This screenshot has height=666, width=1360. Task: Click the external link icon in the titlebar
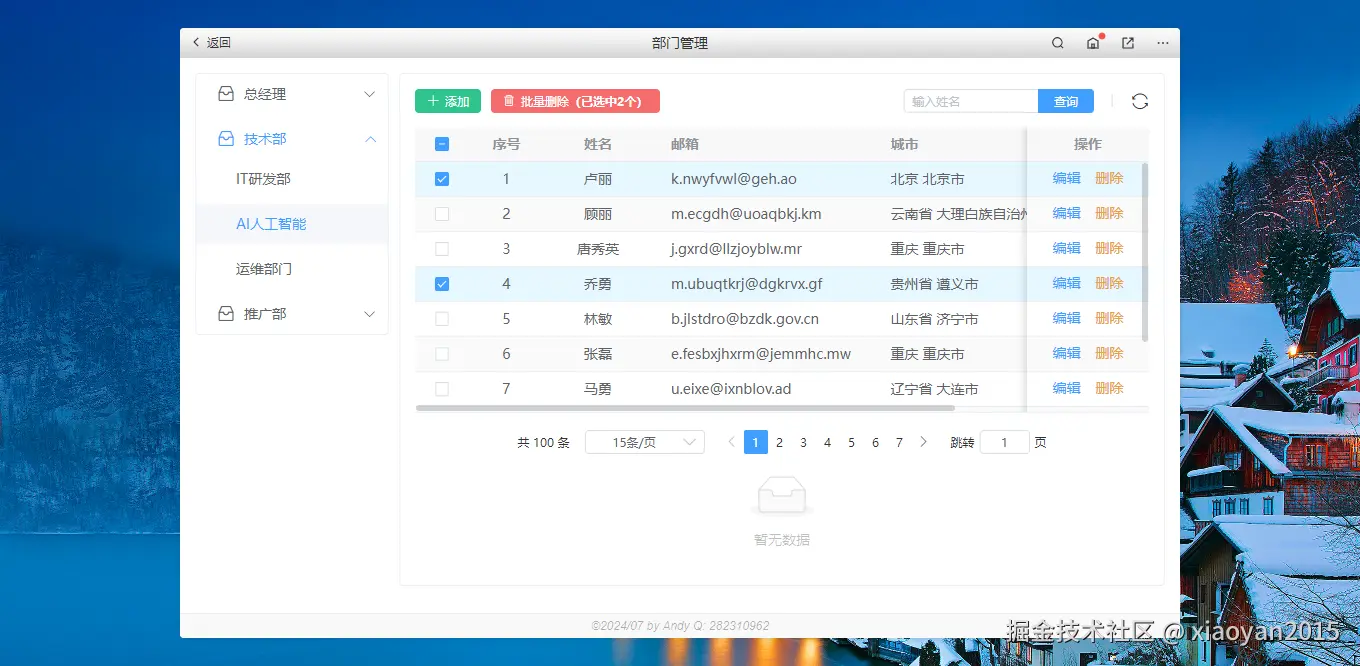pos(1127,43)
